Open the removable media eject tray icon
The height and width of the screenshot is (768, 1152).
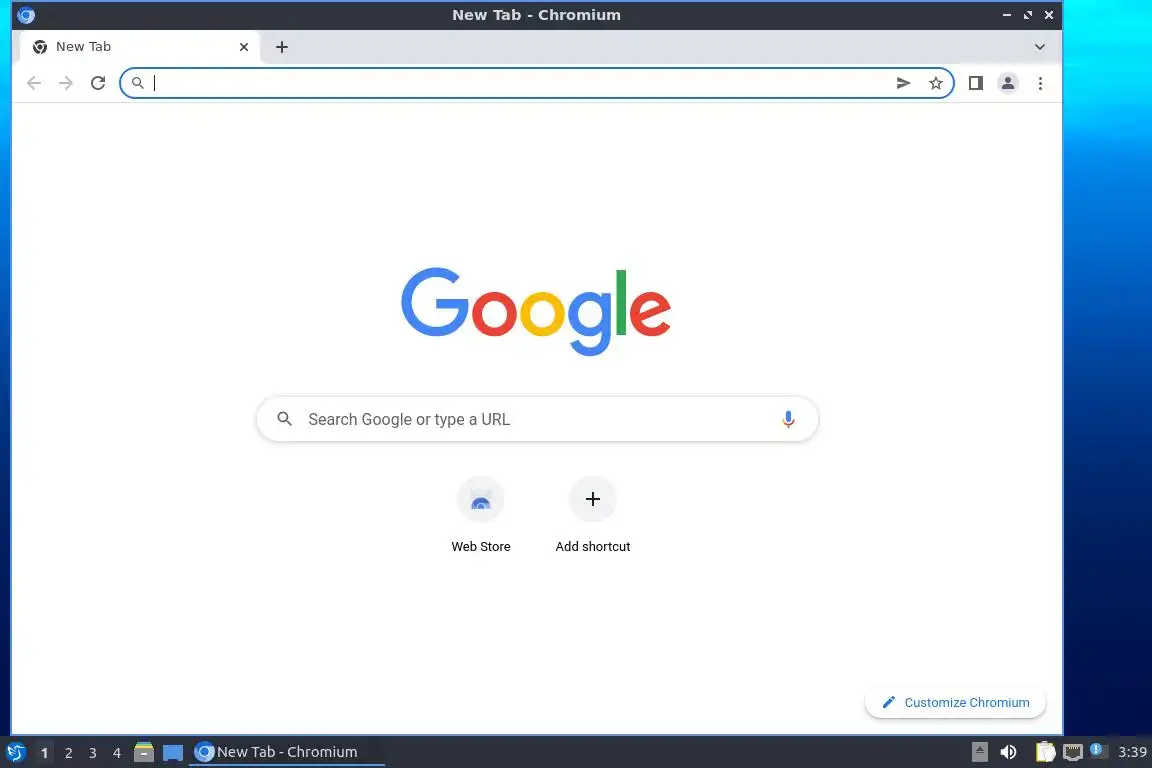979,752
